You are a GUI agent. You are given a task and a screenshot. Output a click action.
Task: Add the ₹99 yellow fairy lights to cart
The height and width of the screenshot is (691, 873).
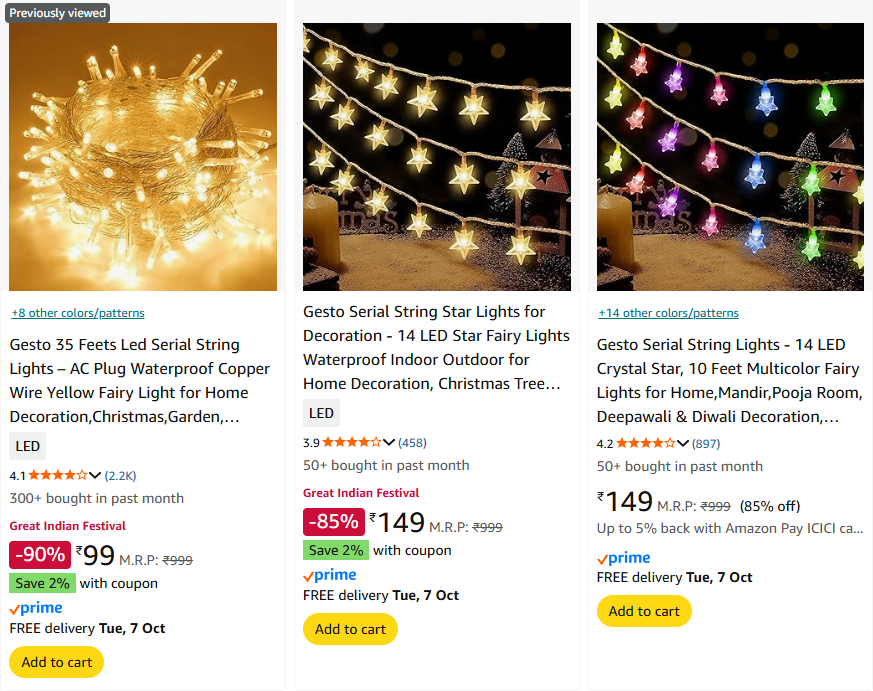57,662
